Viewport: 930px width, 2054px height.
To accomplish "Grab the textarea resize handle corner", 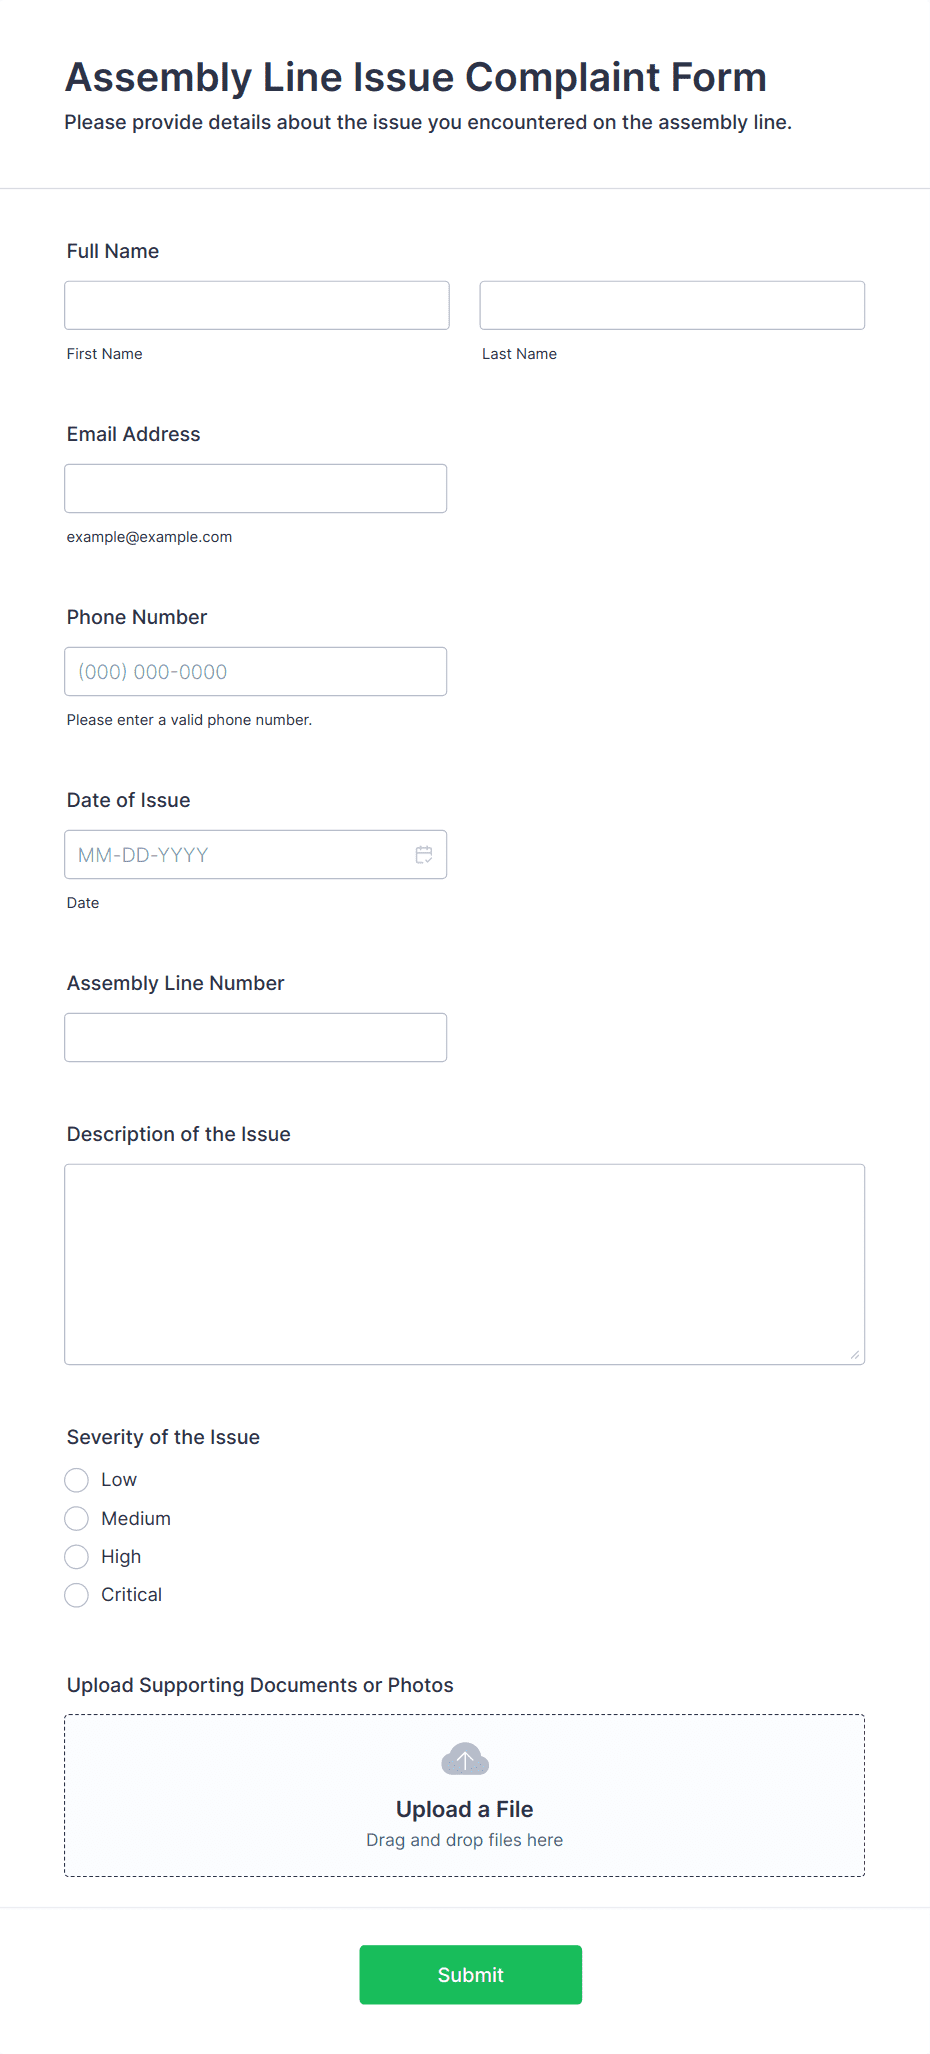I will (855, 1355).
